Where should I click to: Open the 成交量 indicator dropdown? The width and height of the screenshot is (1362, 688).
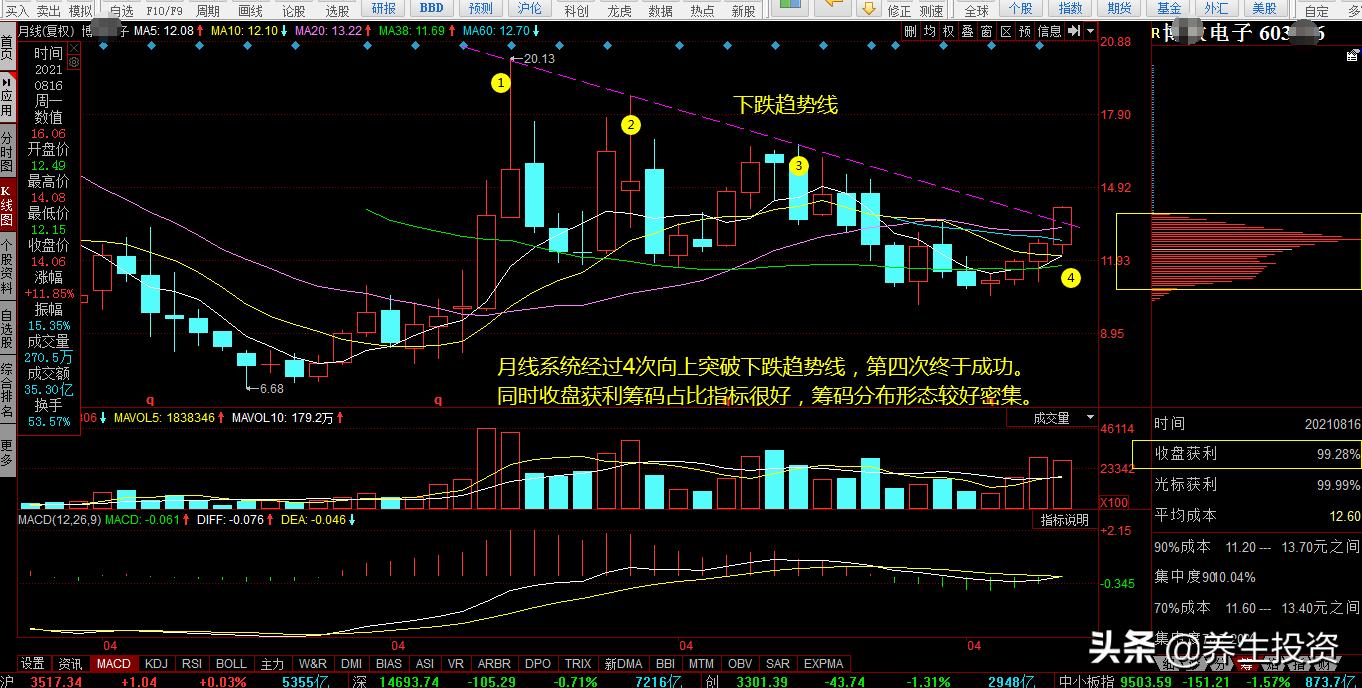(1090, 418)
